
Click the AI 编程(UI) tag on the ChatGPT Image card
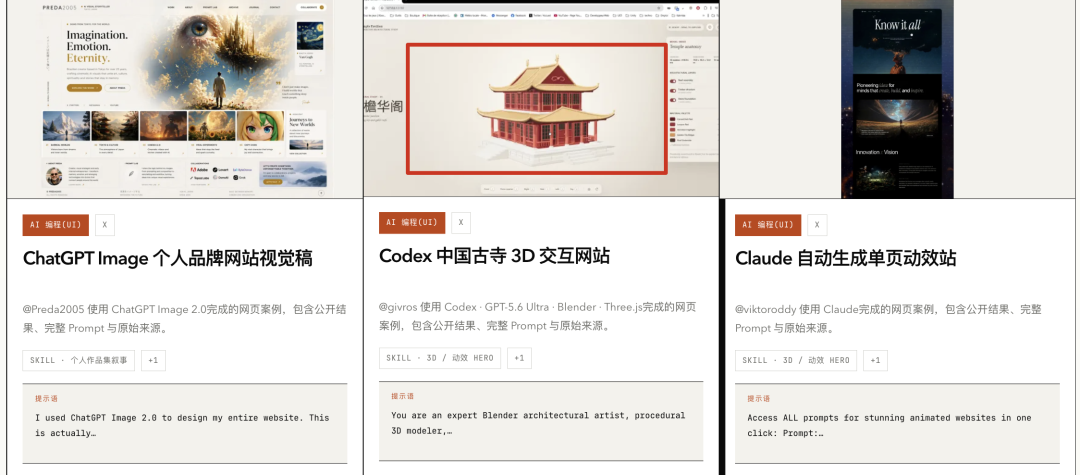point(56,224)
